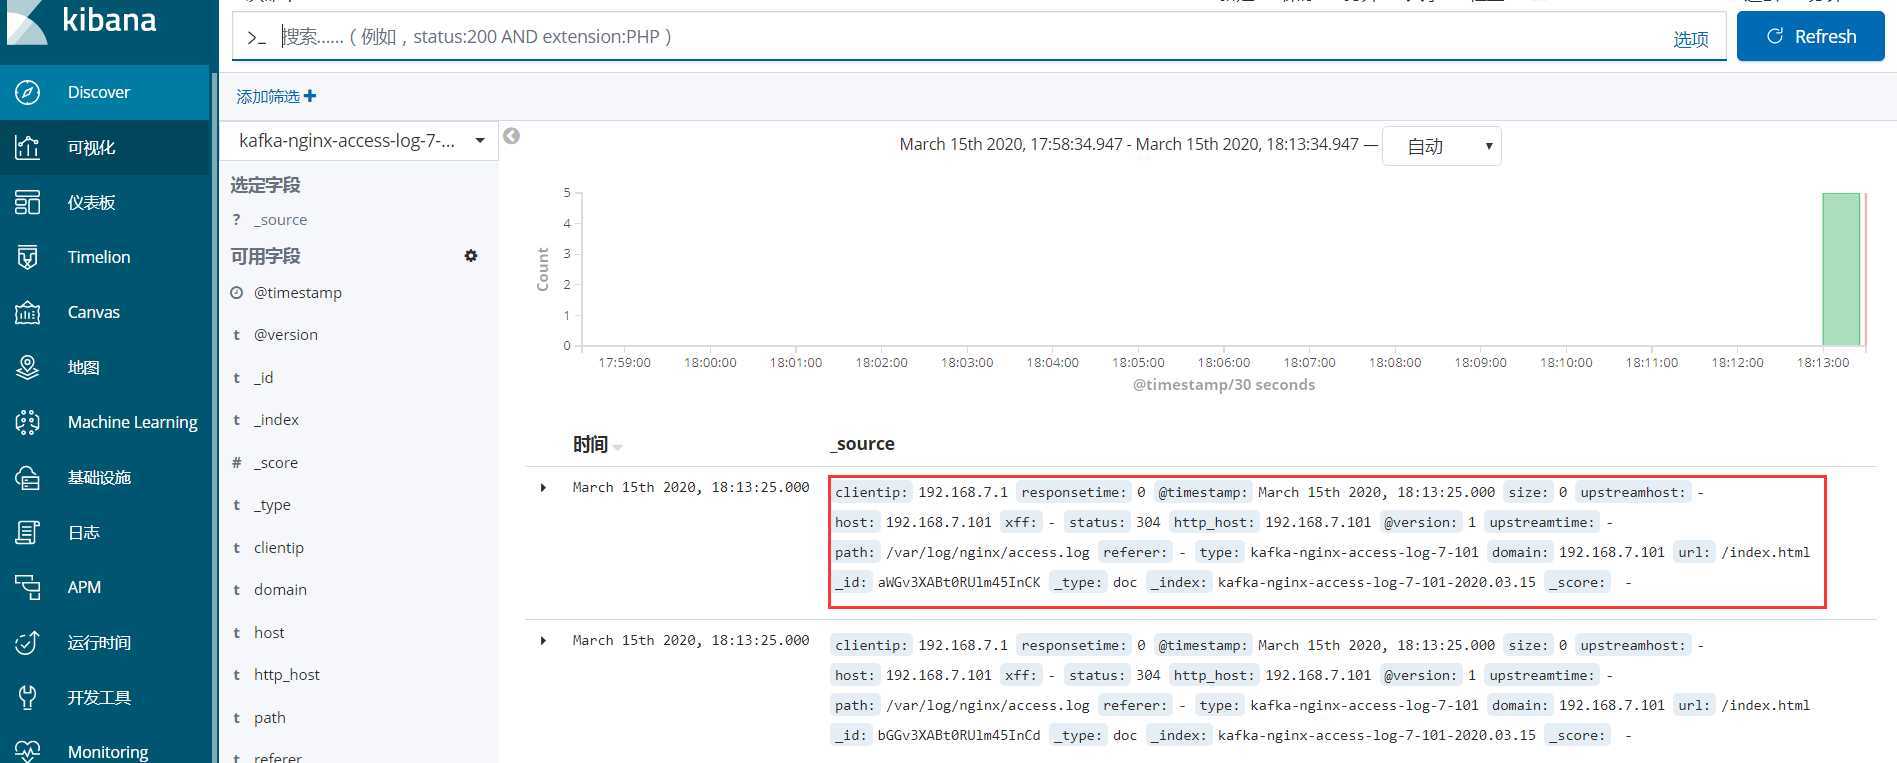Click the @timestamp clock type icon
The height and width of the screenshot is (763, 1897).
tap(237, 293)
